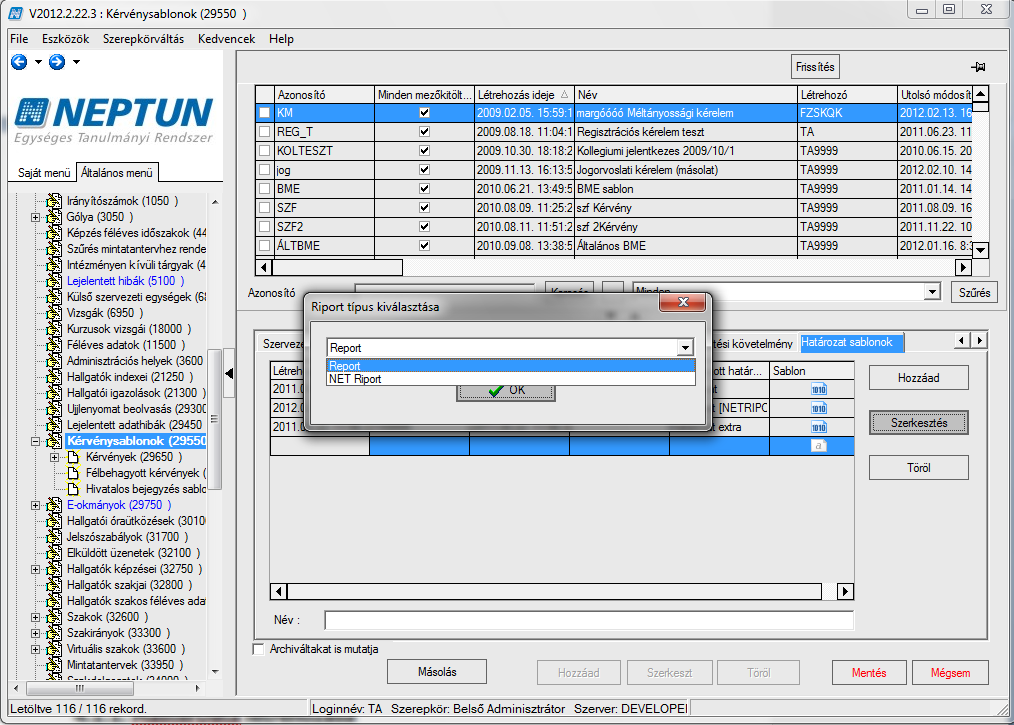Click the Másolás button
This screenshot has width=1014, height=725.
(x=437, y=672)
